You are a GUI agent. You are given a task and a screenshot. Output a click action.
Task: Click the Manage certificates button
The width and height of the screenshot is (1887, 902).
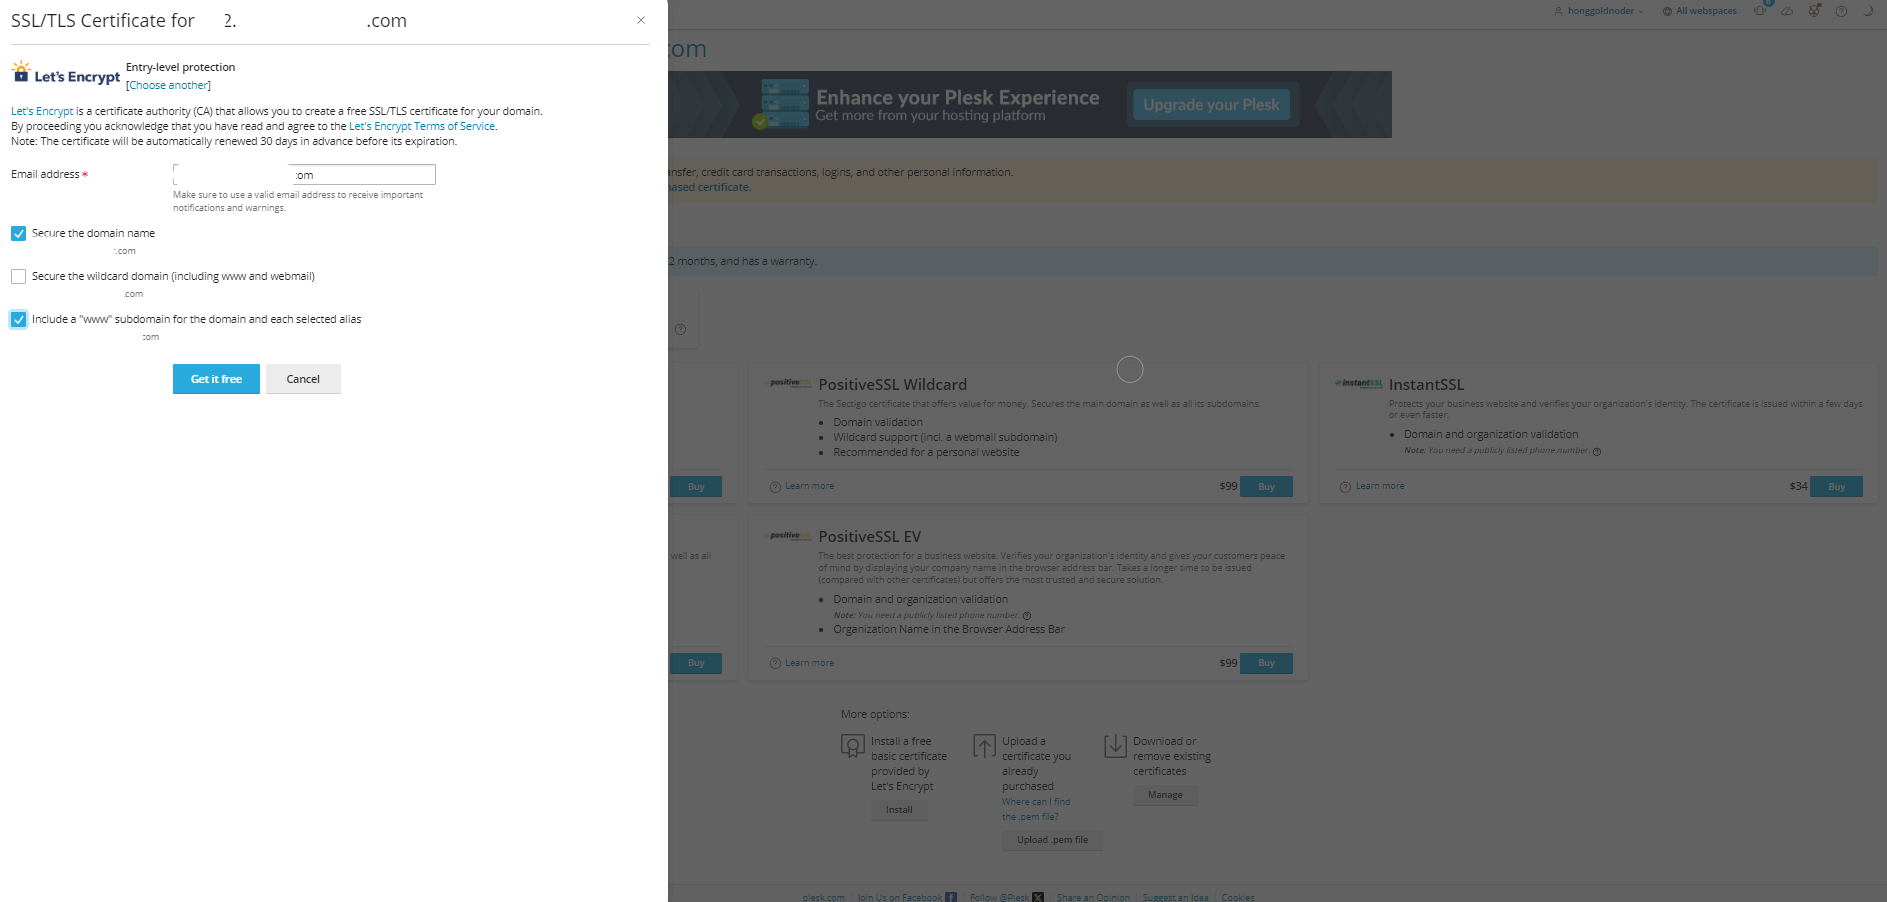point(1165,795)
